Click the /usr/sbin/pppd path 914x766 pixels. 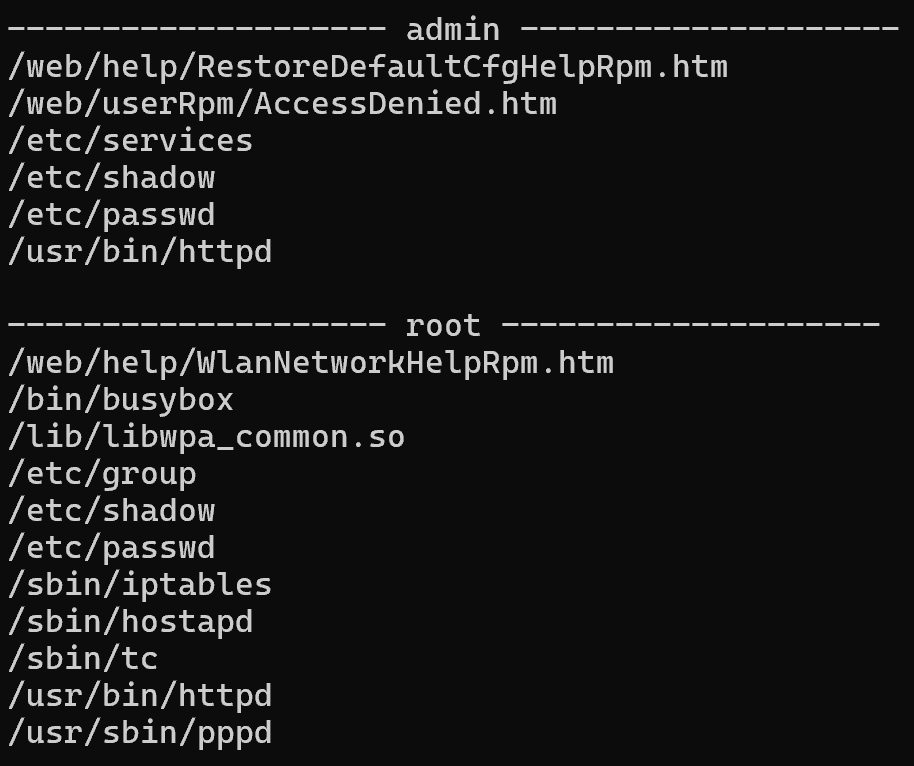140,732
